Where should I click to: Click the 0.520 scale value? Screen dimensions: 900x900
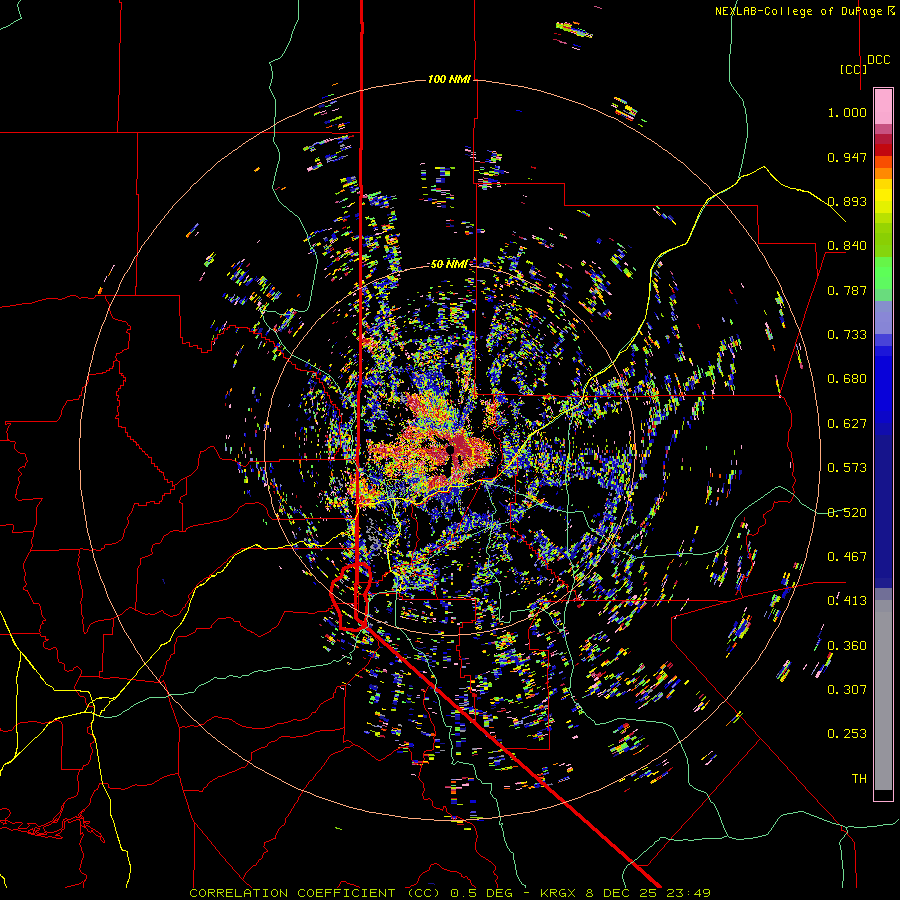tap(847, 513)
